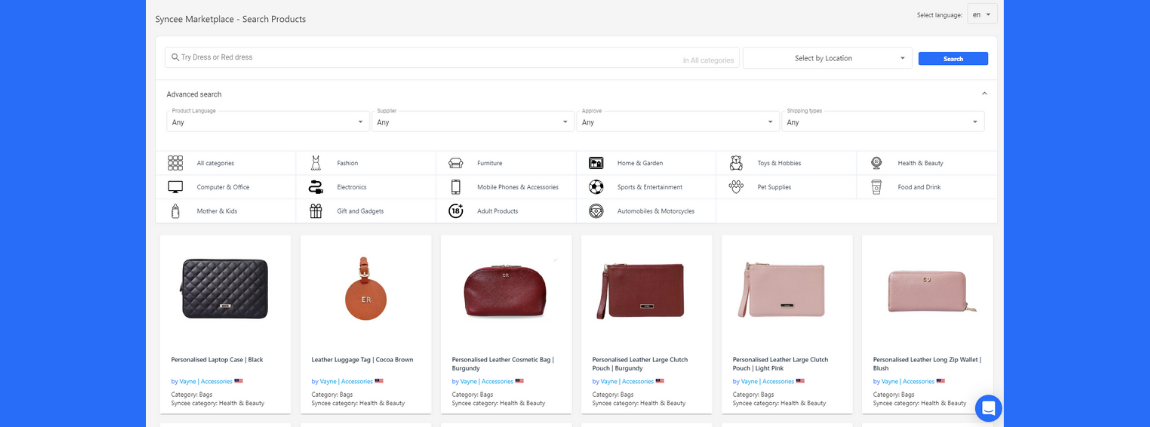Viewport: 1150px width, 427px height.
Task: Click the All categories grid icon
Action: 176,163
